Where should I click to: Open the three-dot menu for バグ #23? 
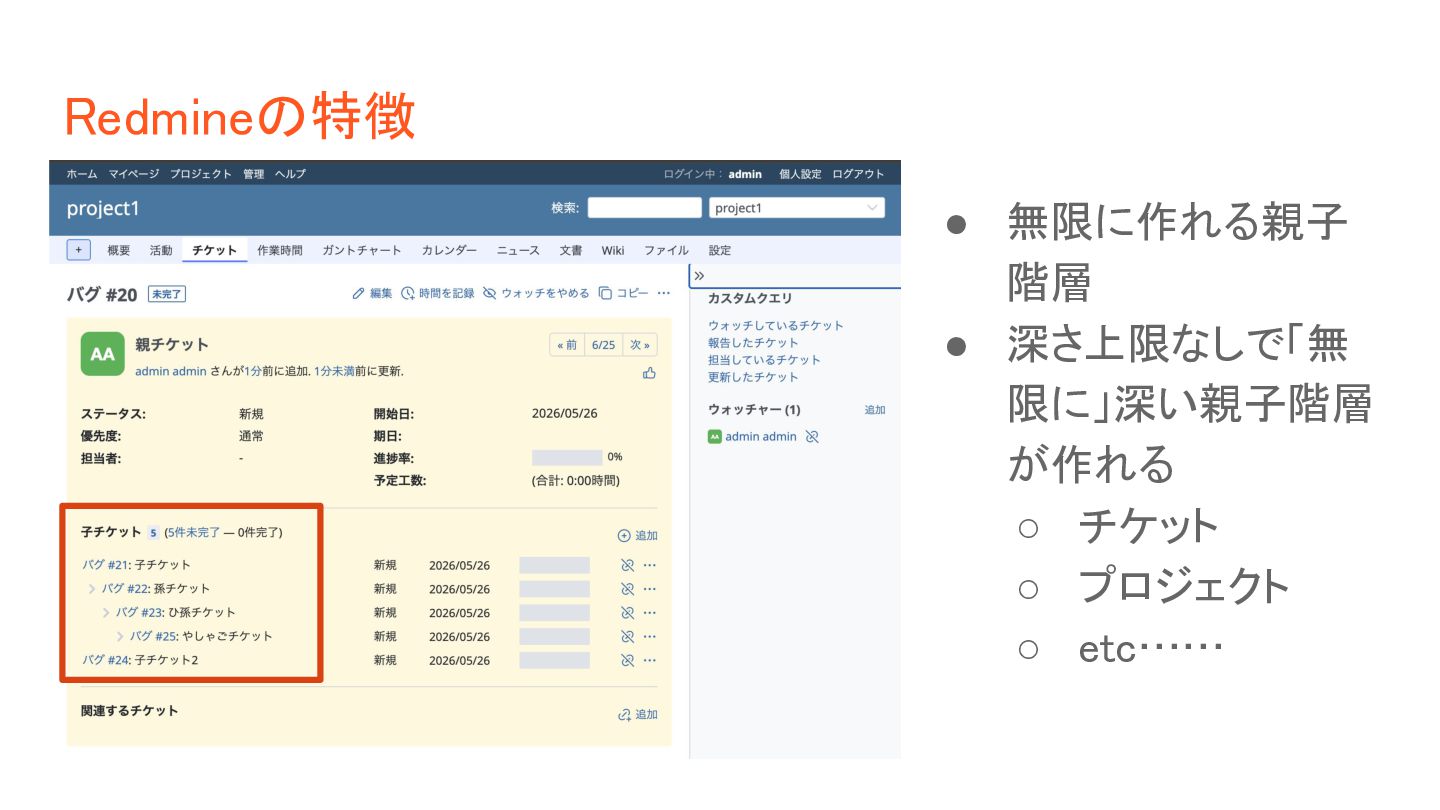click(650, 613)
